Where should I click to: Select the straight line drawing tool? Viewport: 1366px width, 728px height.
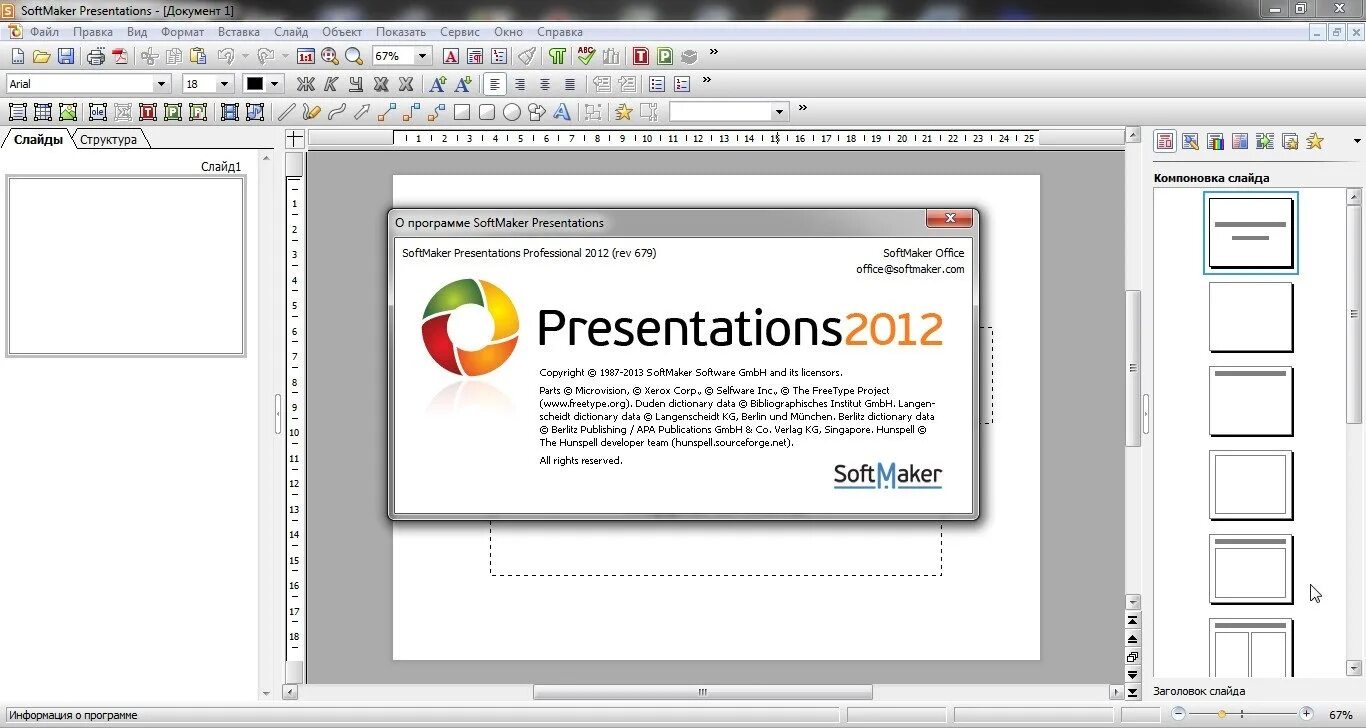click(x=286, y=112)
